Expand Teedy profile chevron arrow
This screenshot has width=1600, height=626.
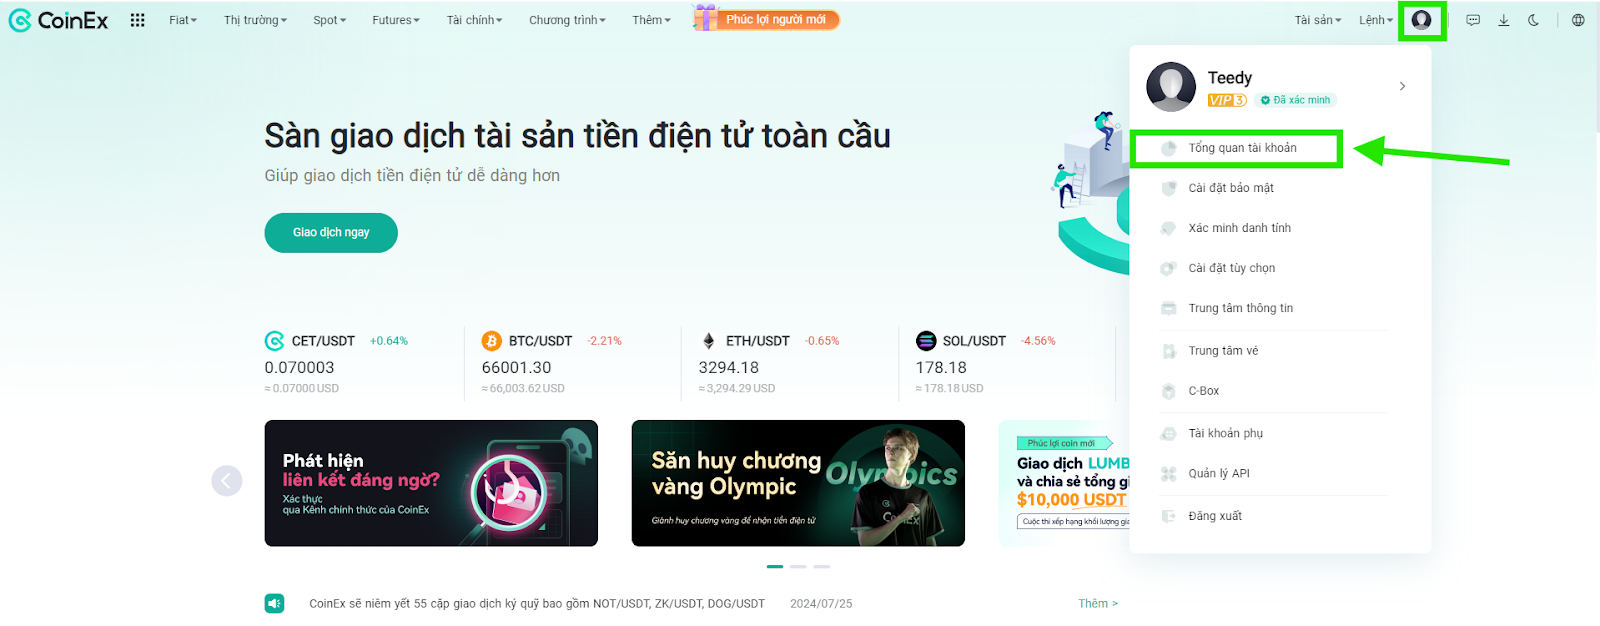click(1402, 86)
